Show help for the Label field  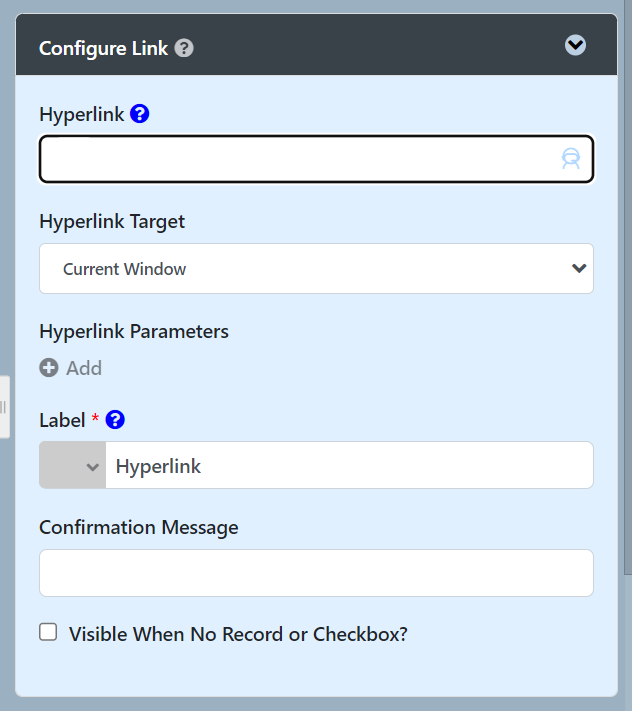coord(115,420)
